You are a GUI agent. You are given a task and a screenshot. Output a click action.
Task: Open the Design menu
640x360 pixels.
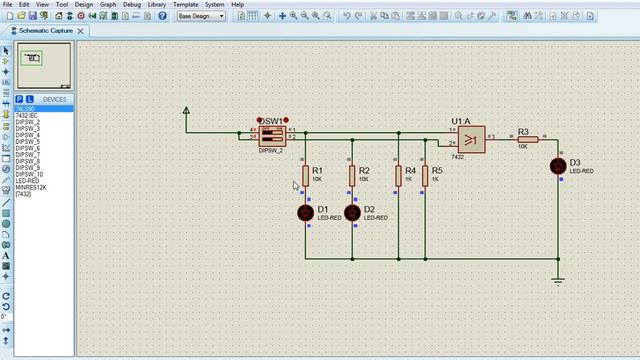pyautogui.click(x=84, y=4)
